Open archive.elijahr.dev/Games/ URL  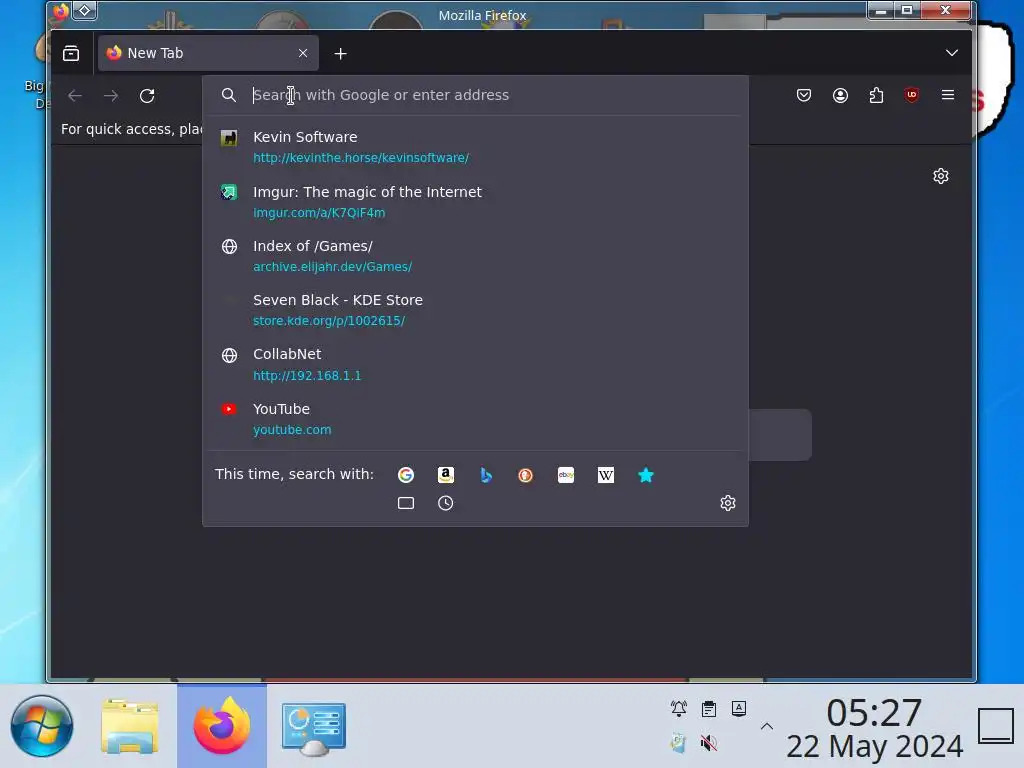coord(332,266)
